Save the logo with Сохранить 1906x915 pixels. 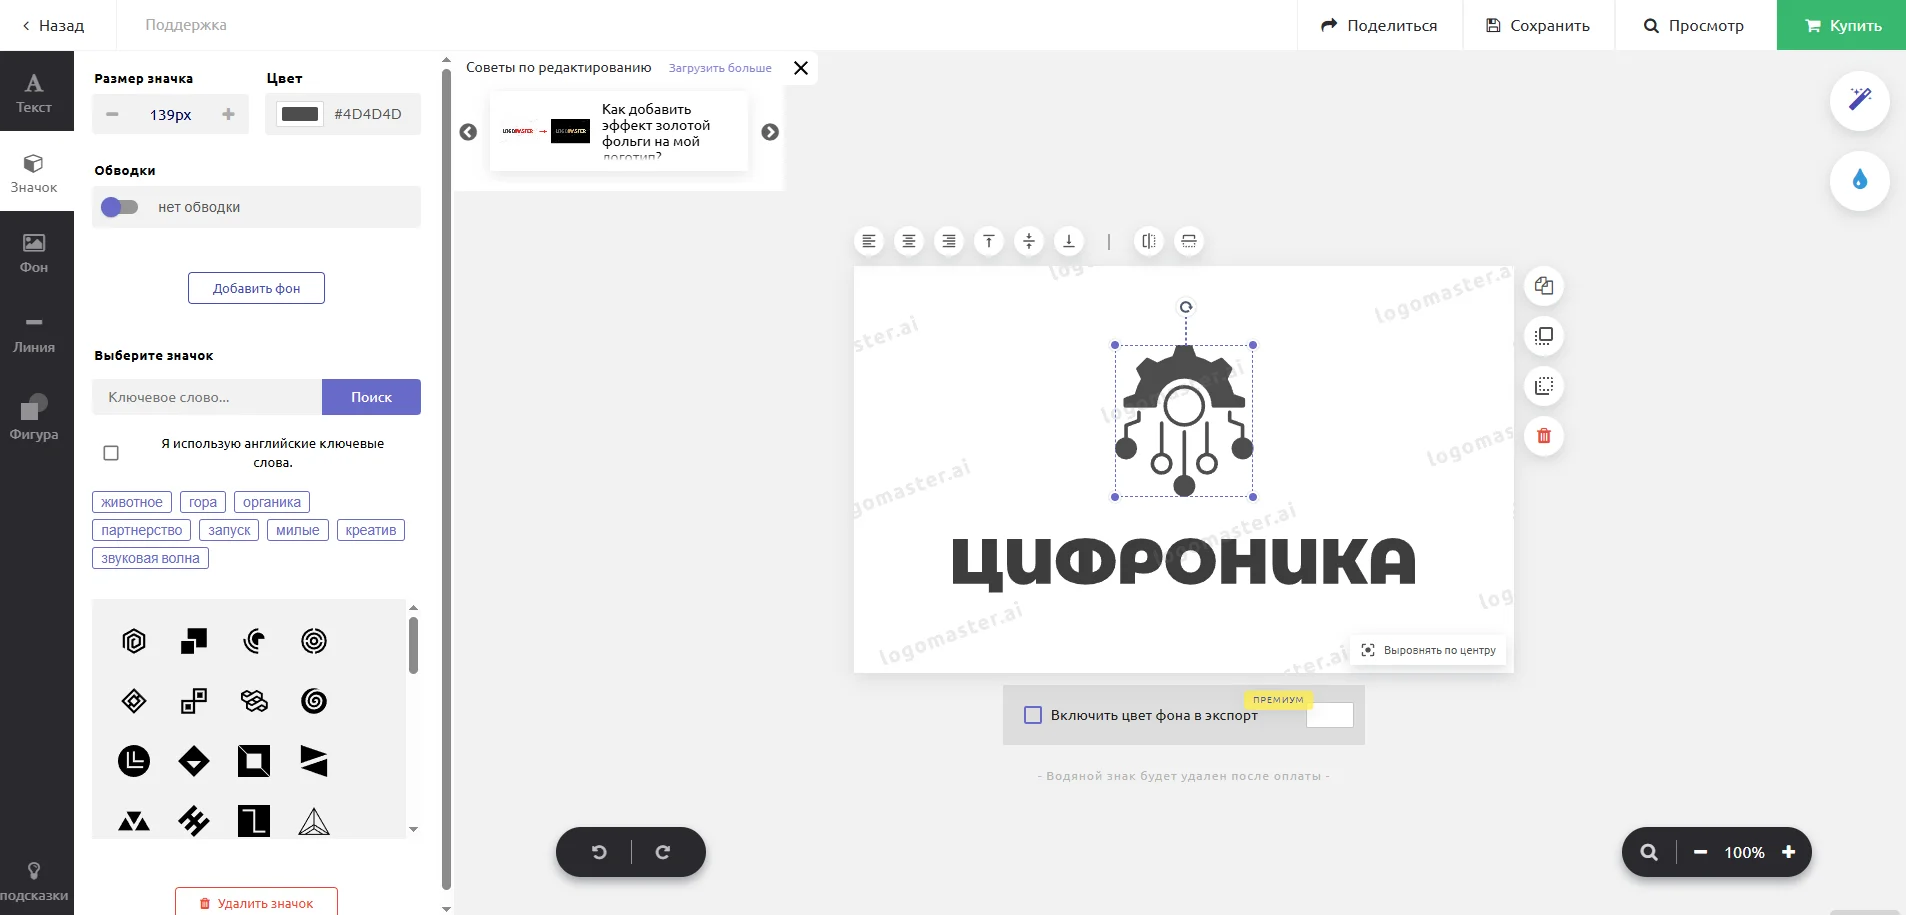click(x=1538, y=25)
